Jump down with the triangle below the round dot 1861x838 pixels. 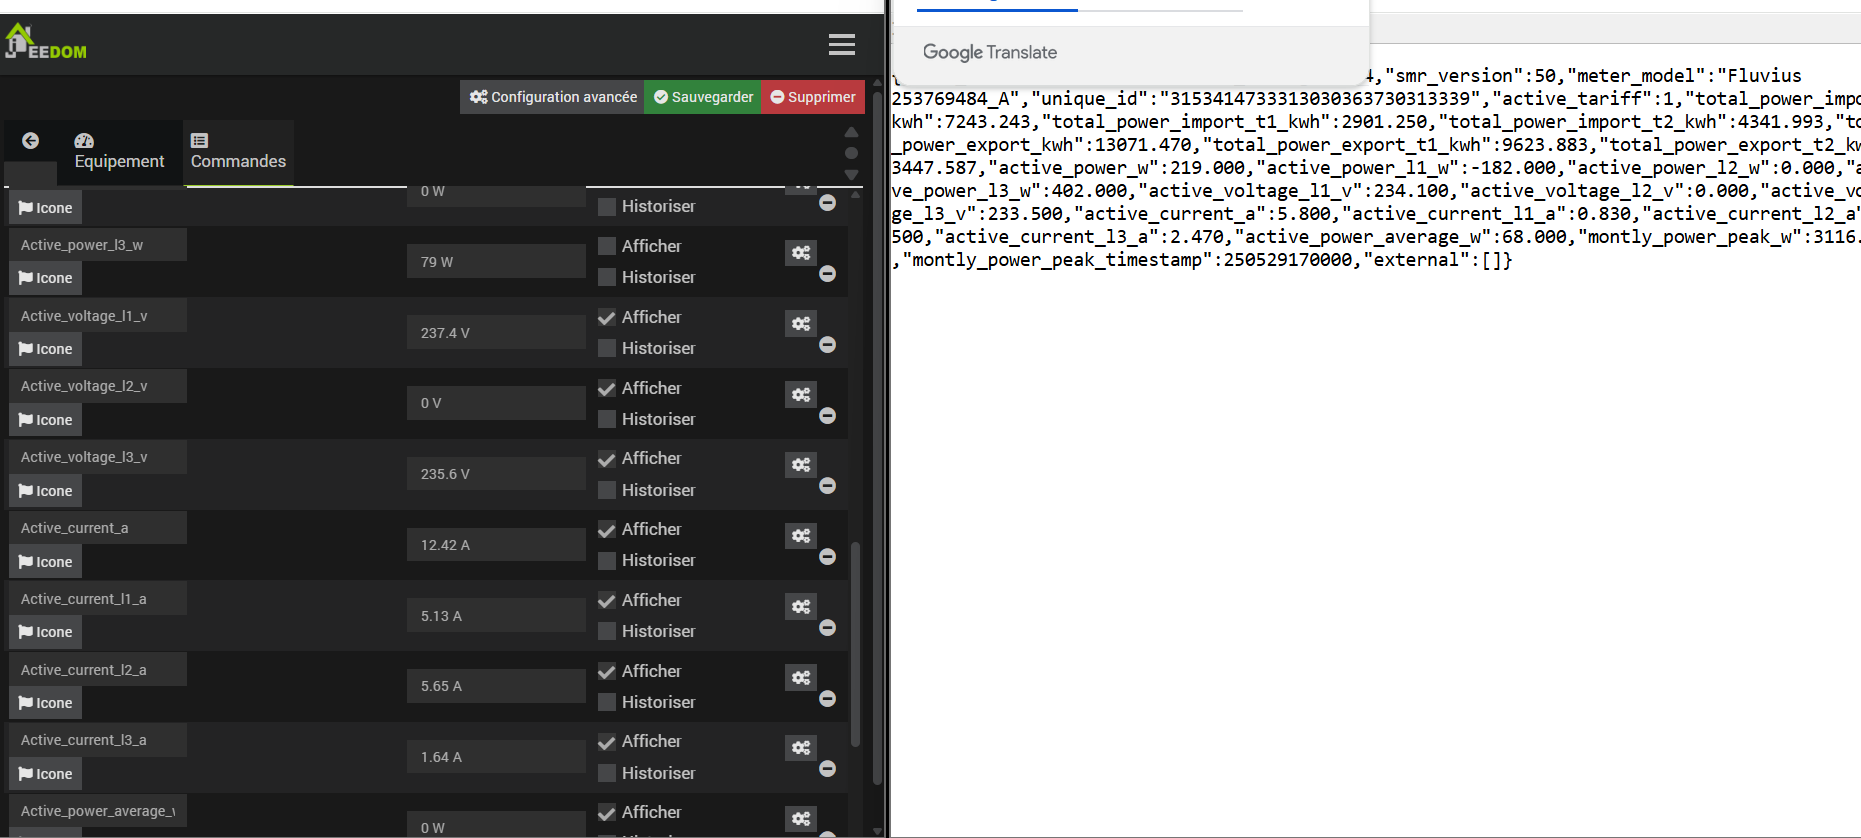click(851, 175)
